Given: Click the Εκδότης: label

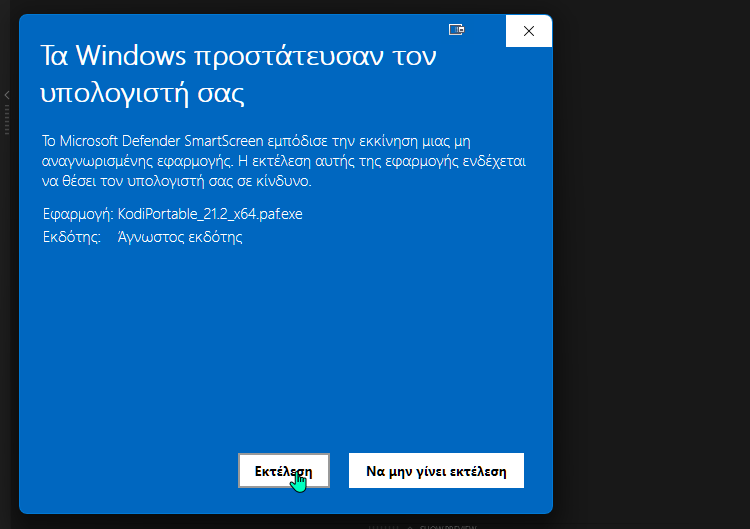Looking at the screenshot, I should [72, 237].
